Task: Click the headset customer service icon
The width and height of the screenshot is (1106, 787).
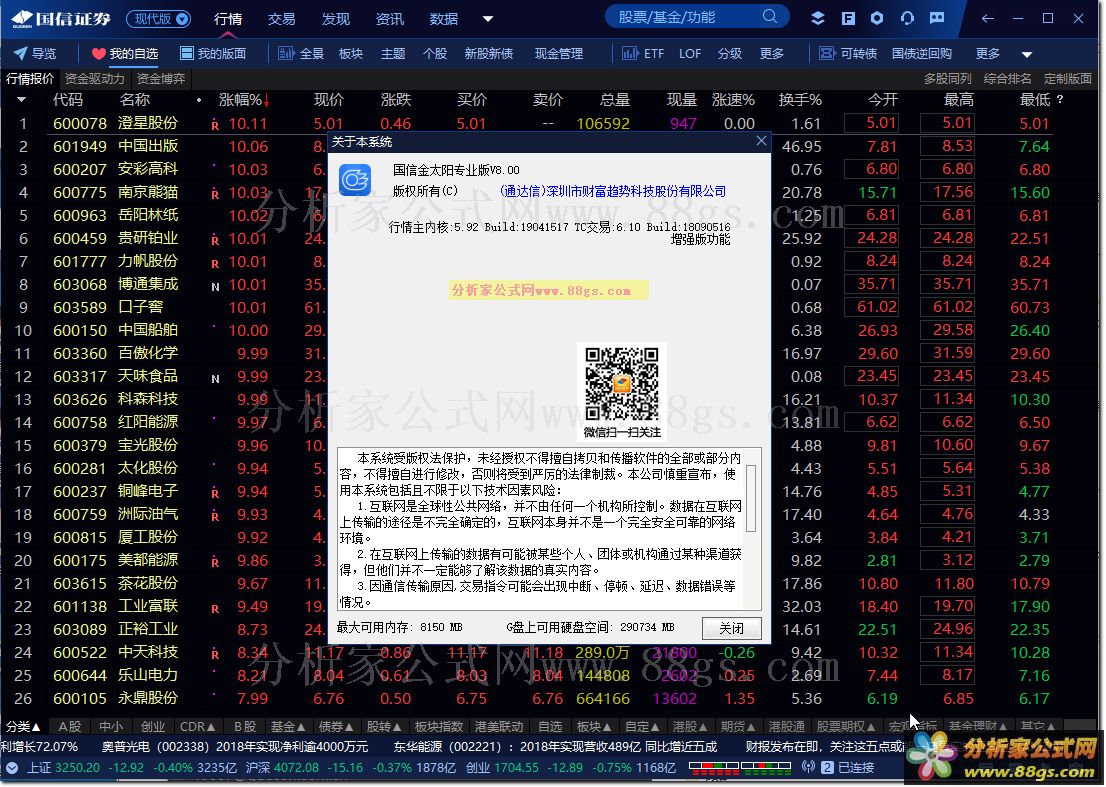Action: 907,18
